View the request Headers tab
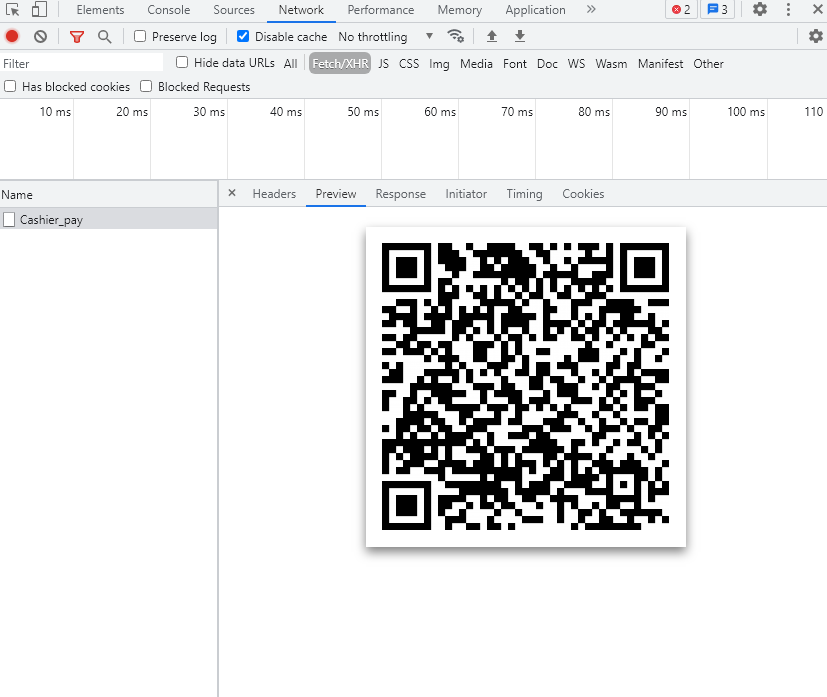Image resolution: width=827 pixels, height=697 pixels. point(274,193)
